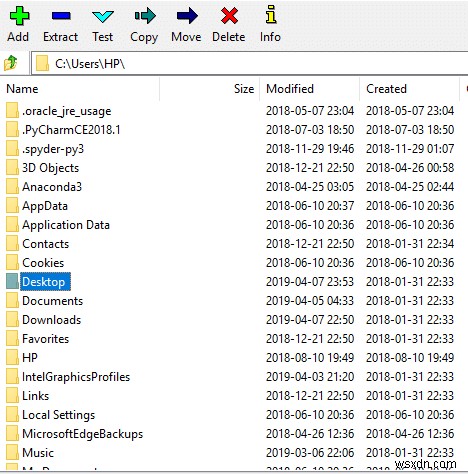Click Downloads modified date 2019-04-07 22:50
The image size is (468, 474).
click(x=310, y=320)
